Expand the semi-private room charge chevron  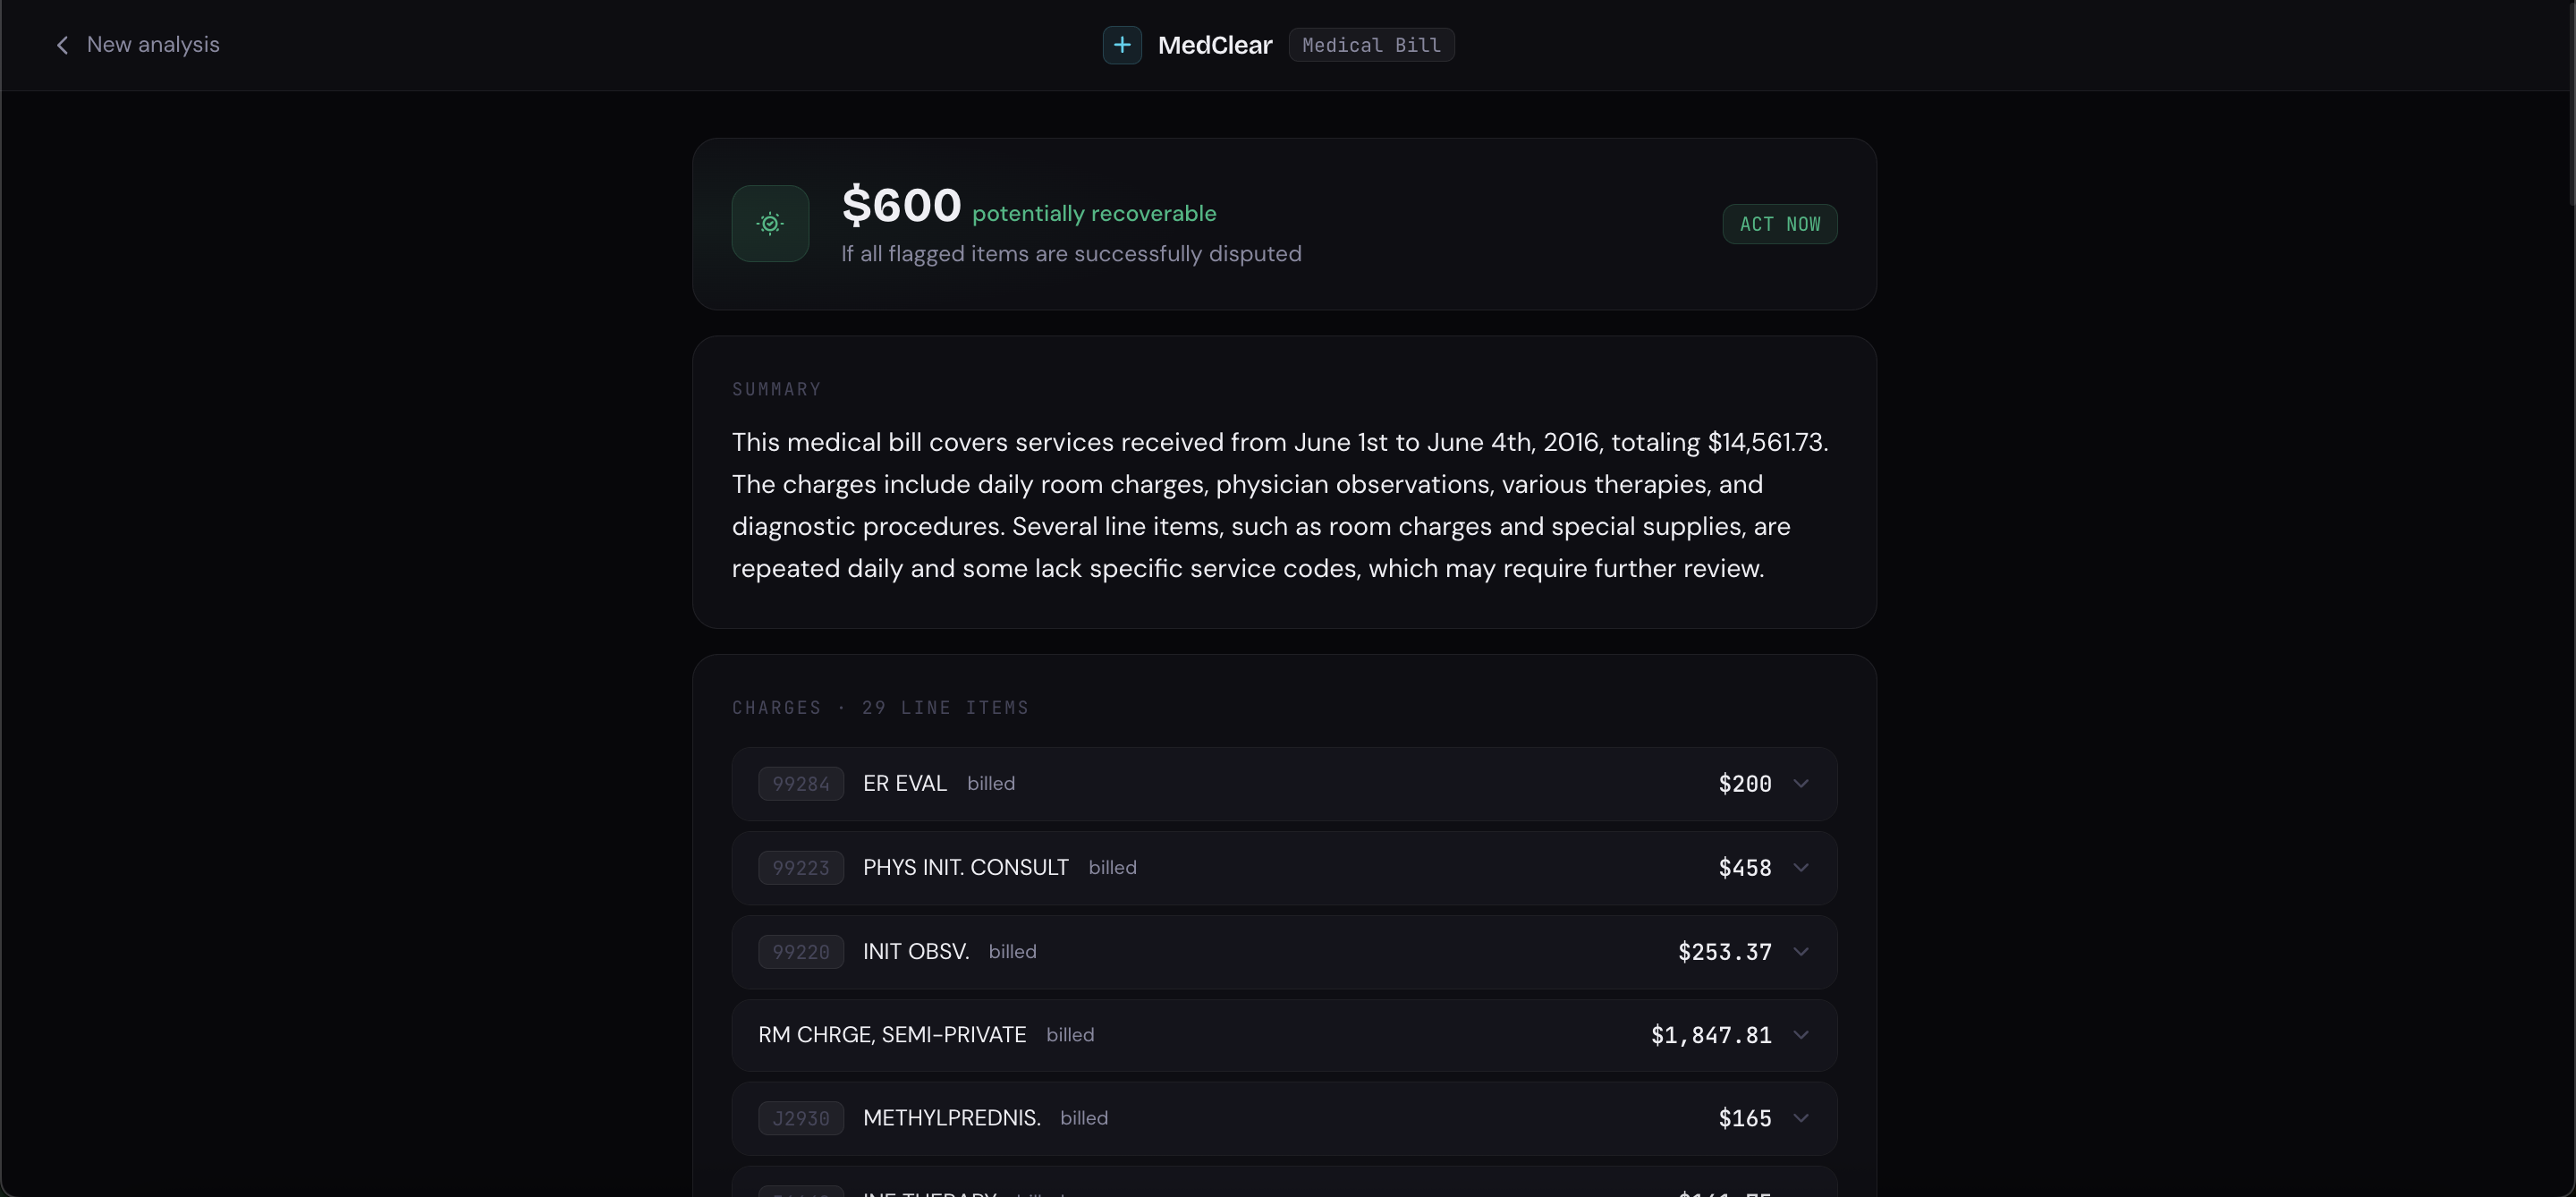(1801, 1035)
